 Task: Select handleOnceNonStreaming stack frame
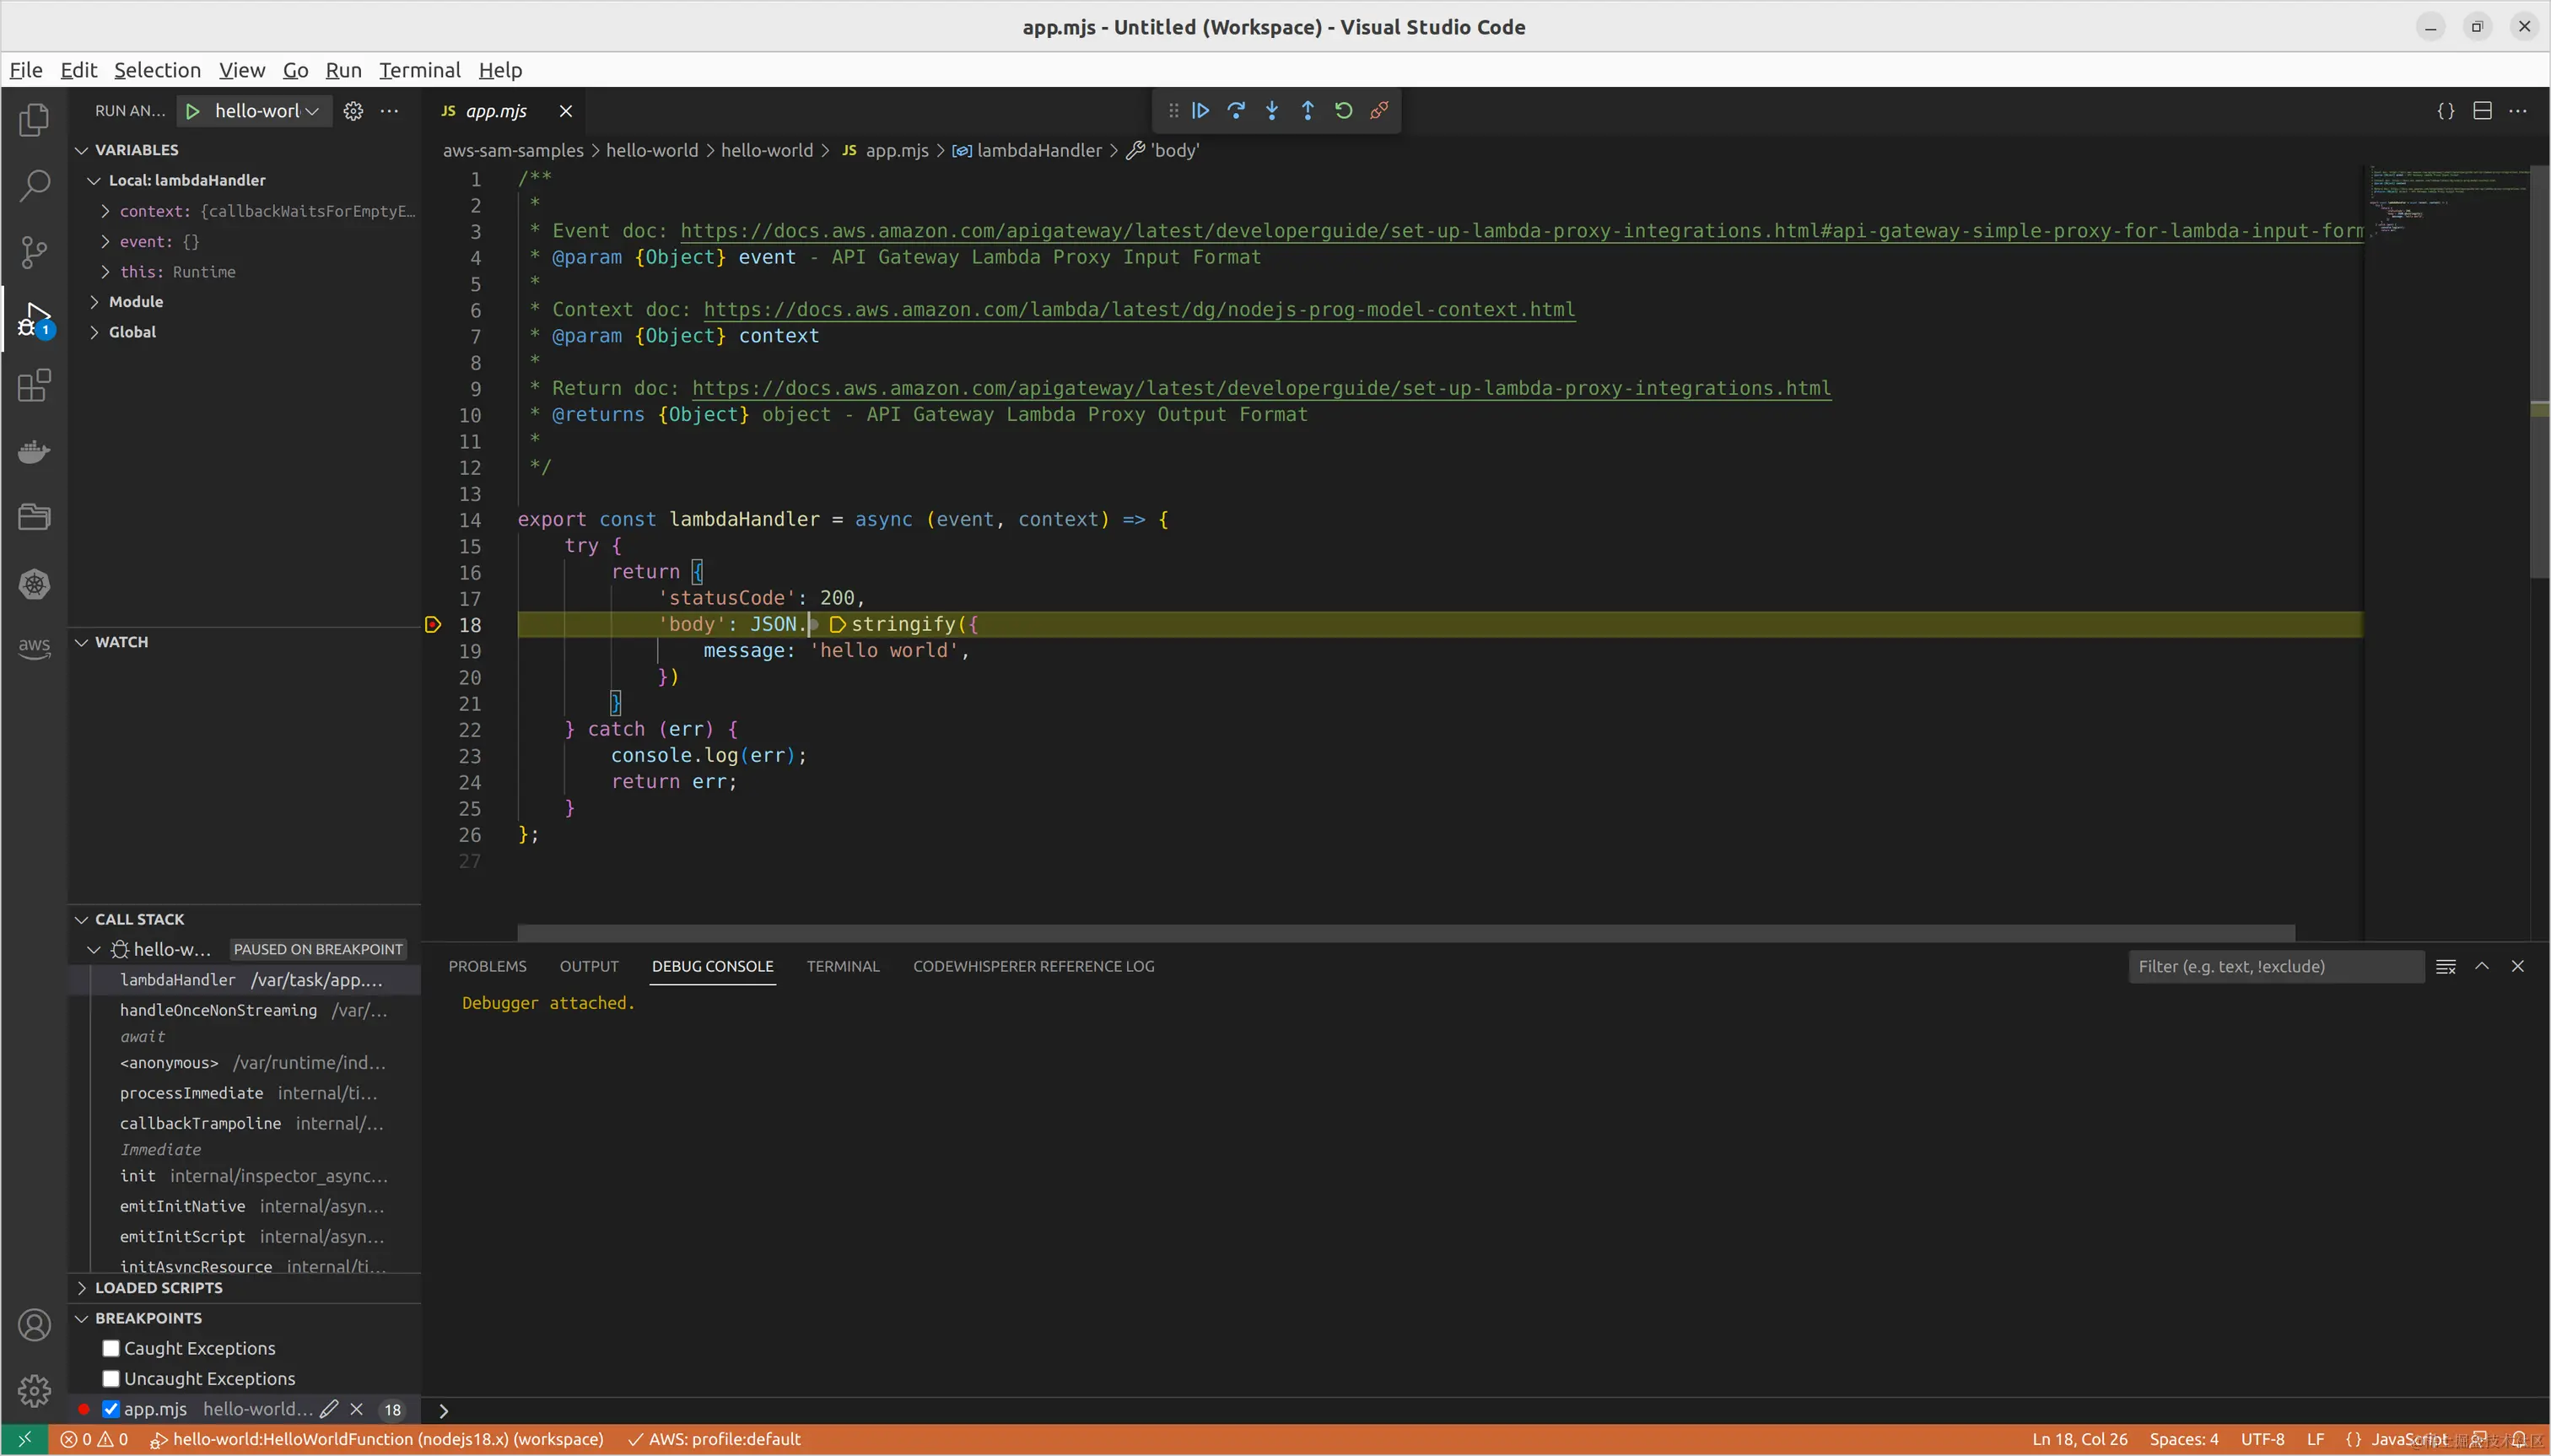pos(218,1010)
